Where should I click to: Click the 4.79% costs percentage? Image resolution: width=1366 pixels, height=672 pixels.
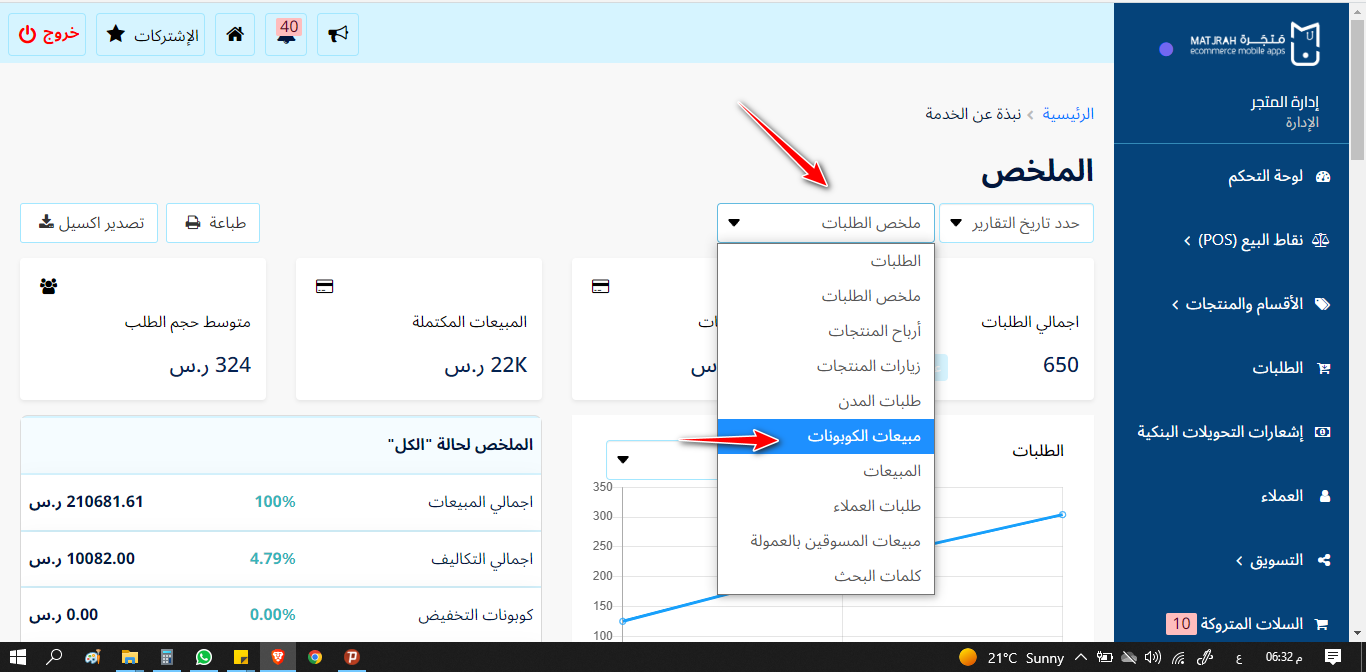tap(273, 558)
